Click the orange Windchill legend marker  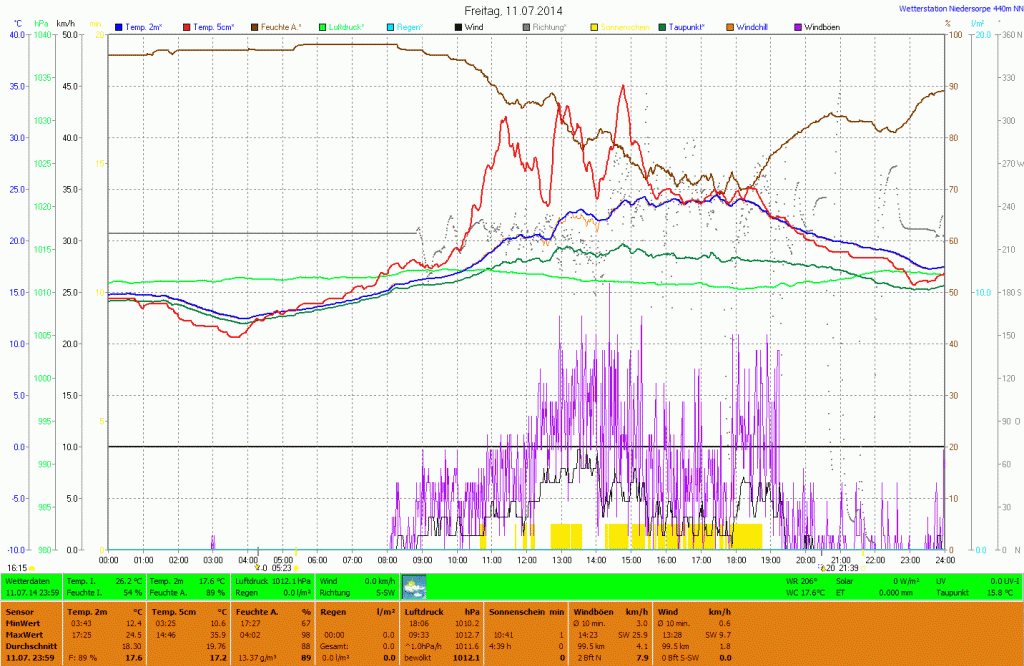coord(729,27)
